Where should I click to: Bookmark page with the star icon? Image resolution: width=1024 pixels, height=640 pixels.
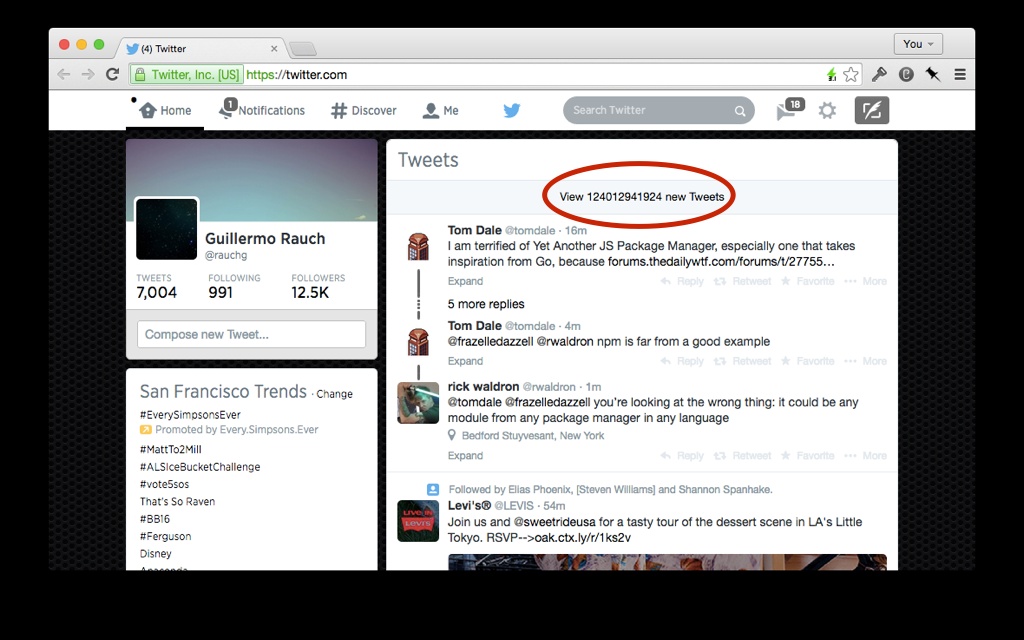(x=851, y=75)
